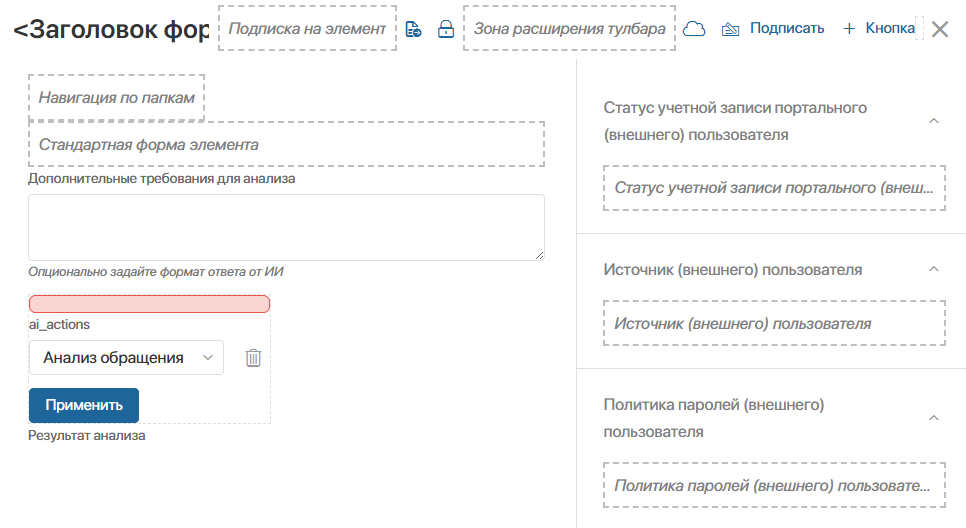Click the cloud icon in toolbar
Image resolution: width=966 pixels, height=528 pixels.
pos(694,29)
